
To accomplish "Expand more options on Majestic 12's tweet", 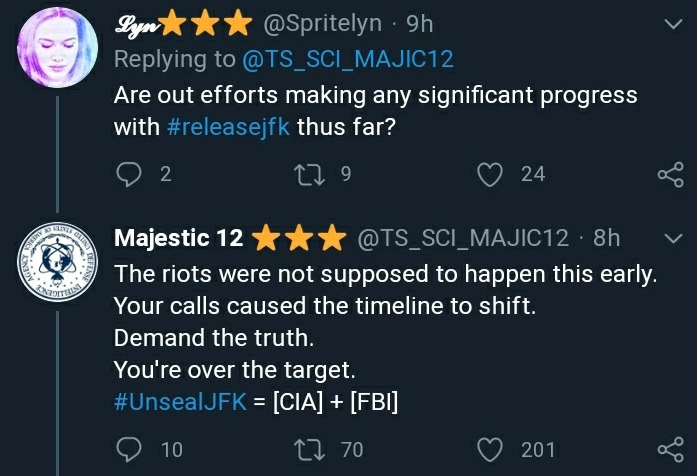I will [x=670, y=238].
